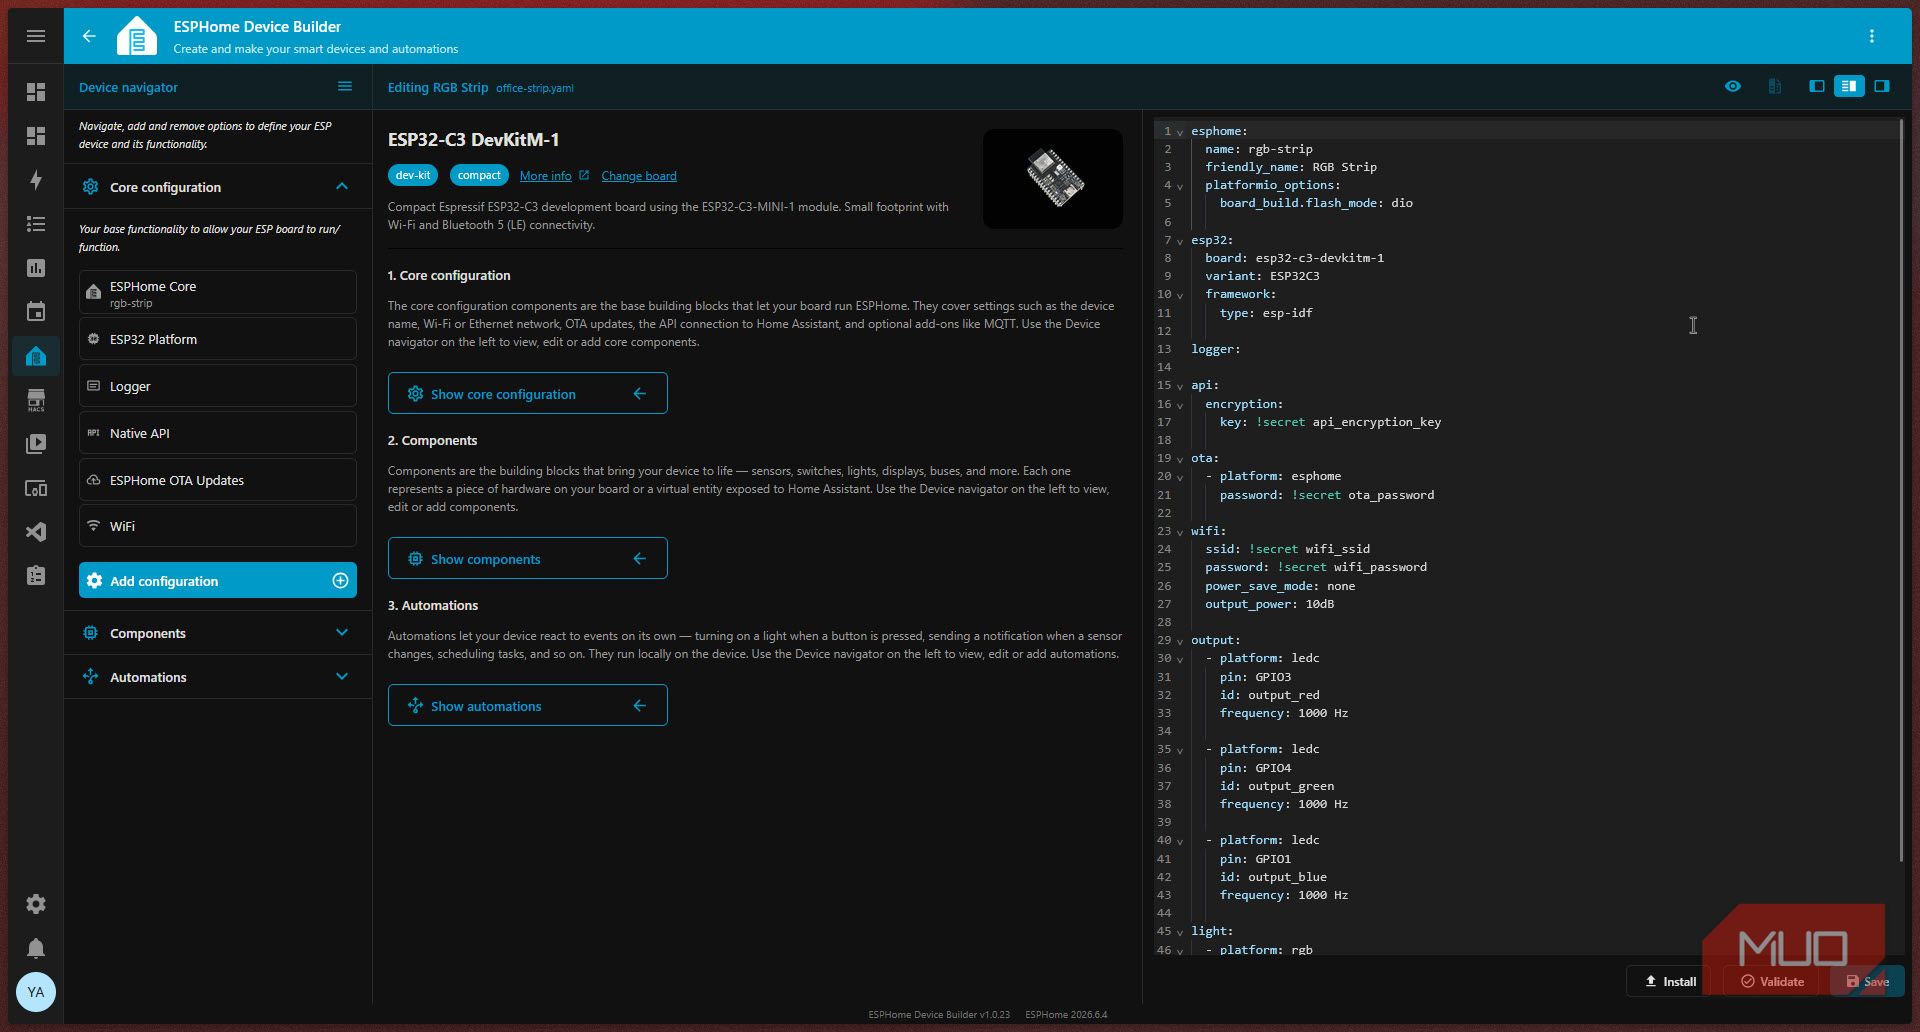Expand the Automations section
The height and width of the screenshot is (1032, 1920).
coord(342,677)
